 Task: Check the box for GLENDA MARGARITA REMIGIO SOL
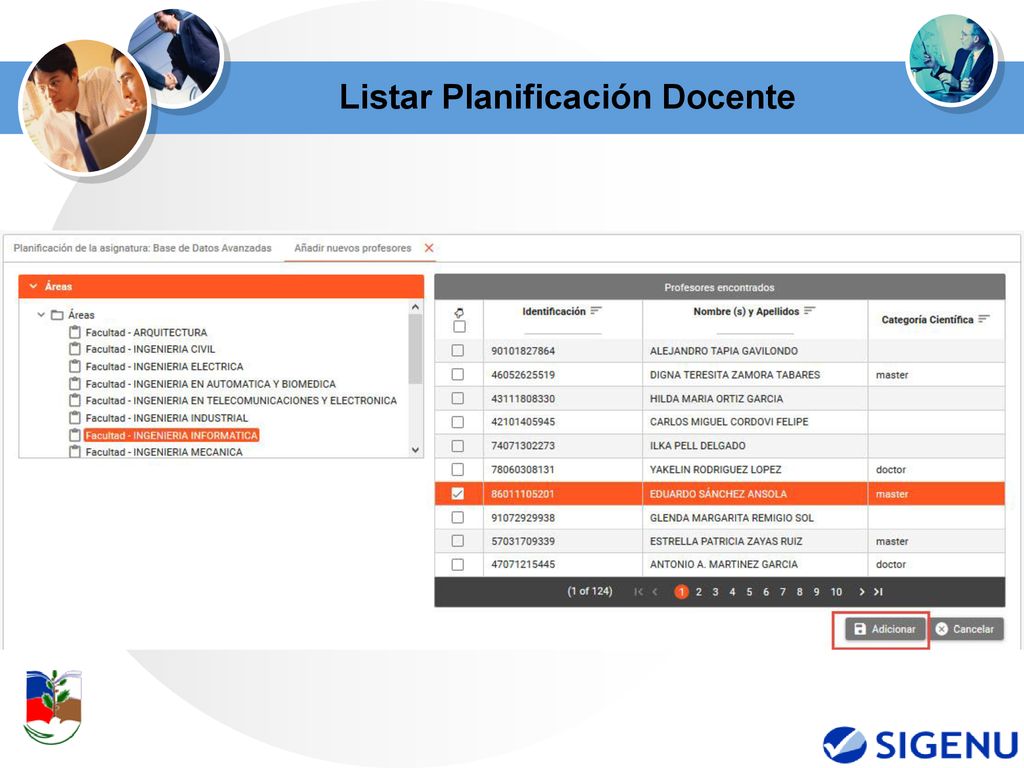click(x=458, y=517)
